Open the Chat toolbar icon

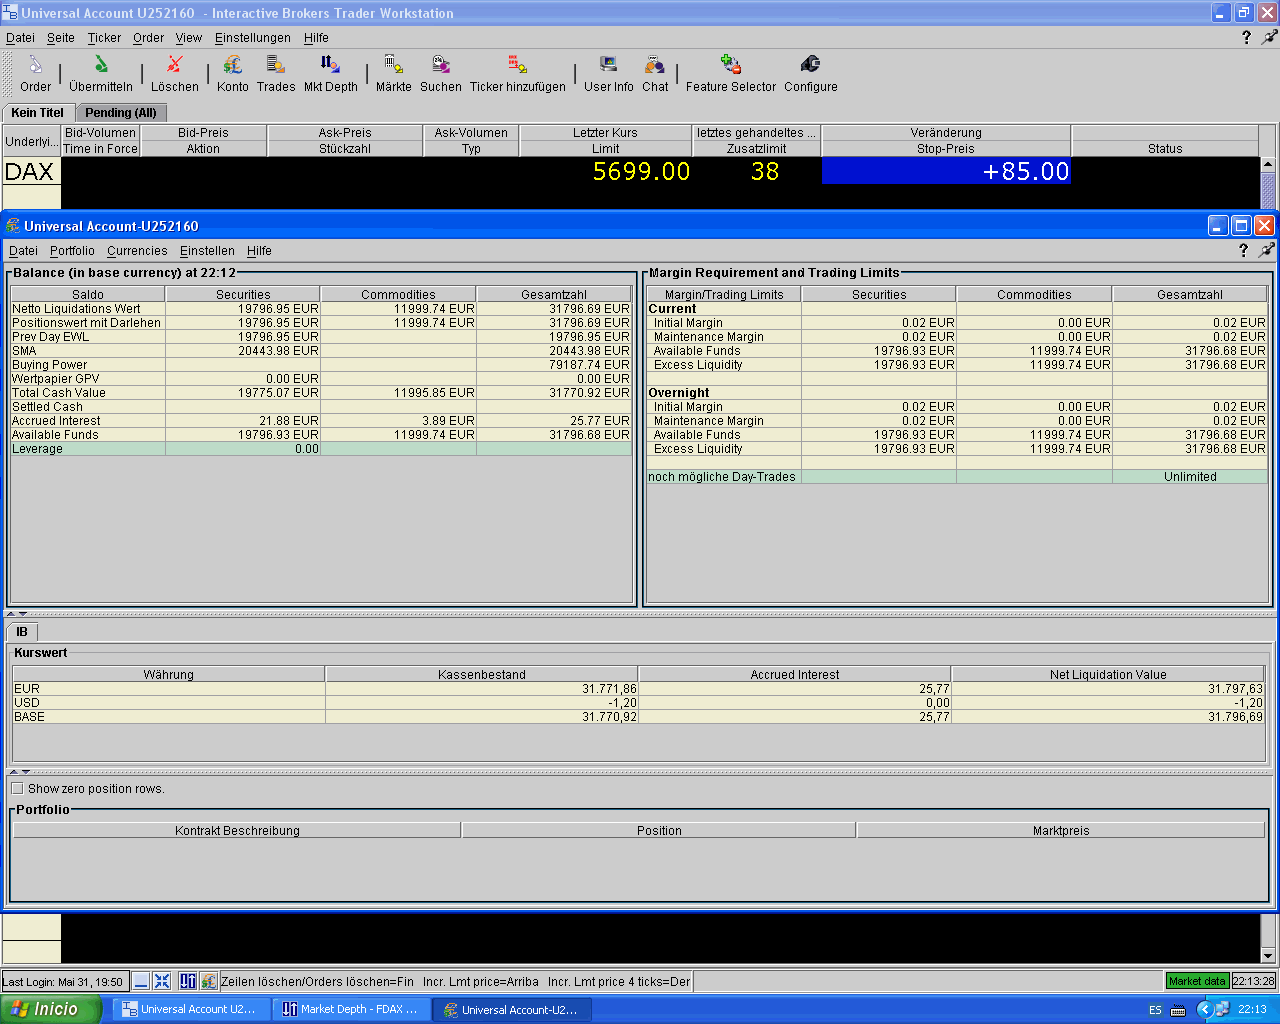655,65
